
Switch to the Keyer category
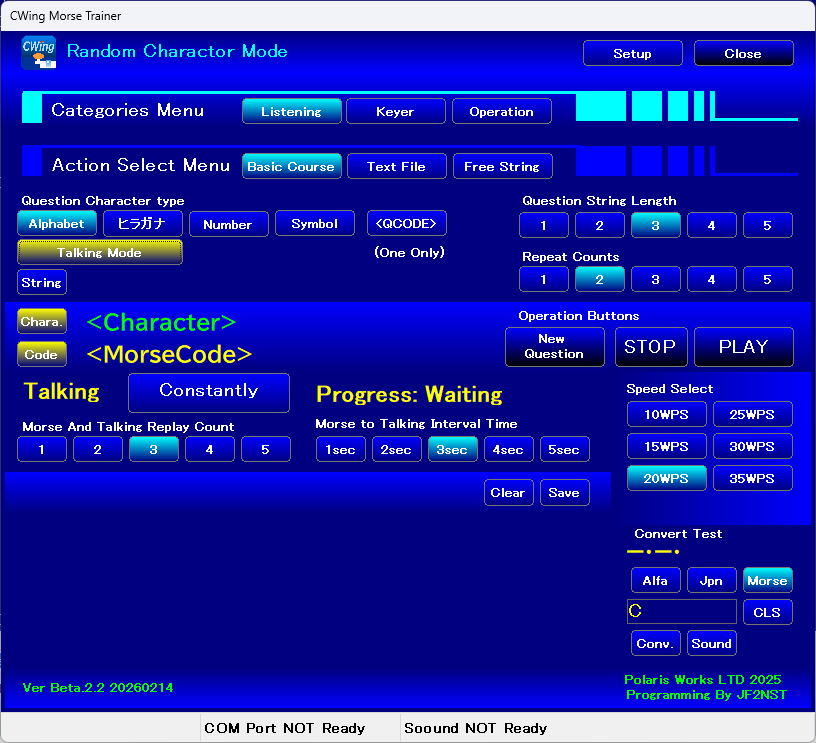[395, 112]
